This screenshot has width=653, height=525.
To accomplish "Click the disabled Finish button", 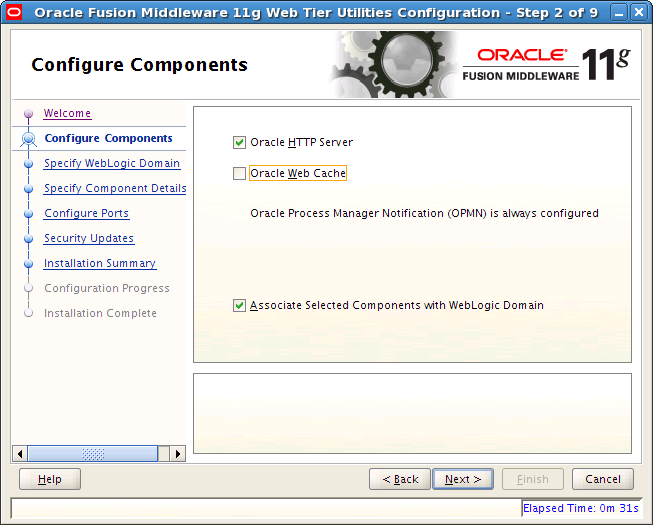I will click(x=533, y=479).
